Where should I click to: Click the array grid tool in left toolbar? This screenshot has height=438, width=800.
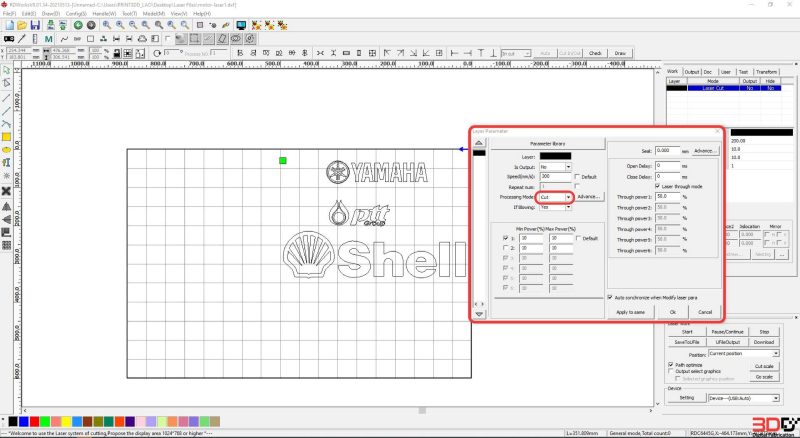6,246
